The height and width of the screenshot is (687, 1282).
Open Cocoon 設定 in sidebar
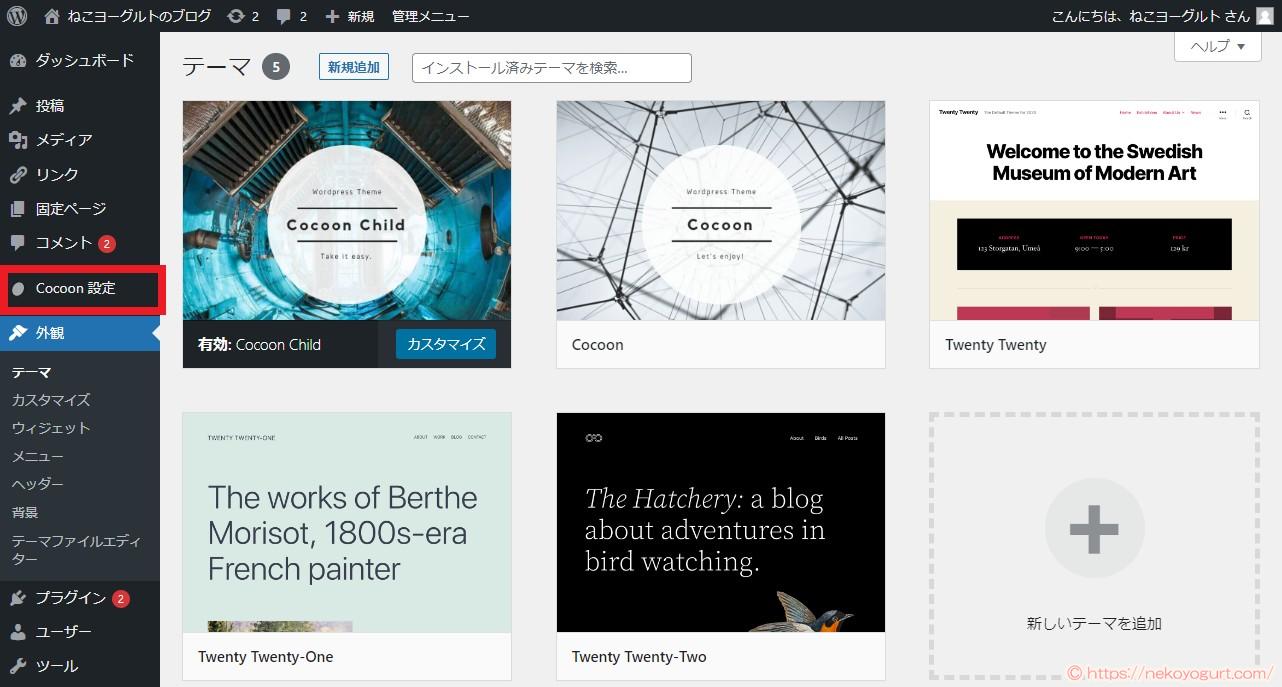click(x=76, y=289)
